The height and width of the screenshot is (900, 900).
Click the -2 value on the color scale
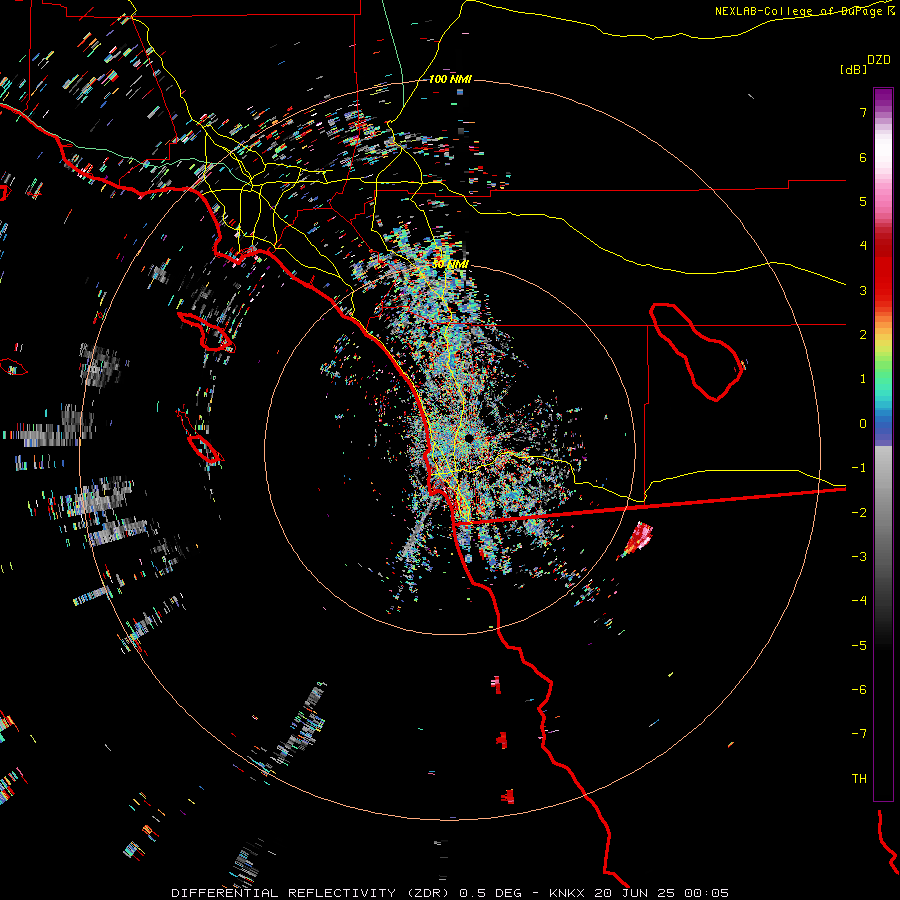[x=859, y=513]
